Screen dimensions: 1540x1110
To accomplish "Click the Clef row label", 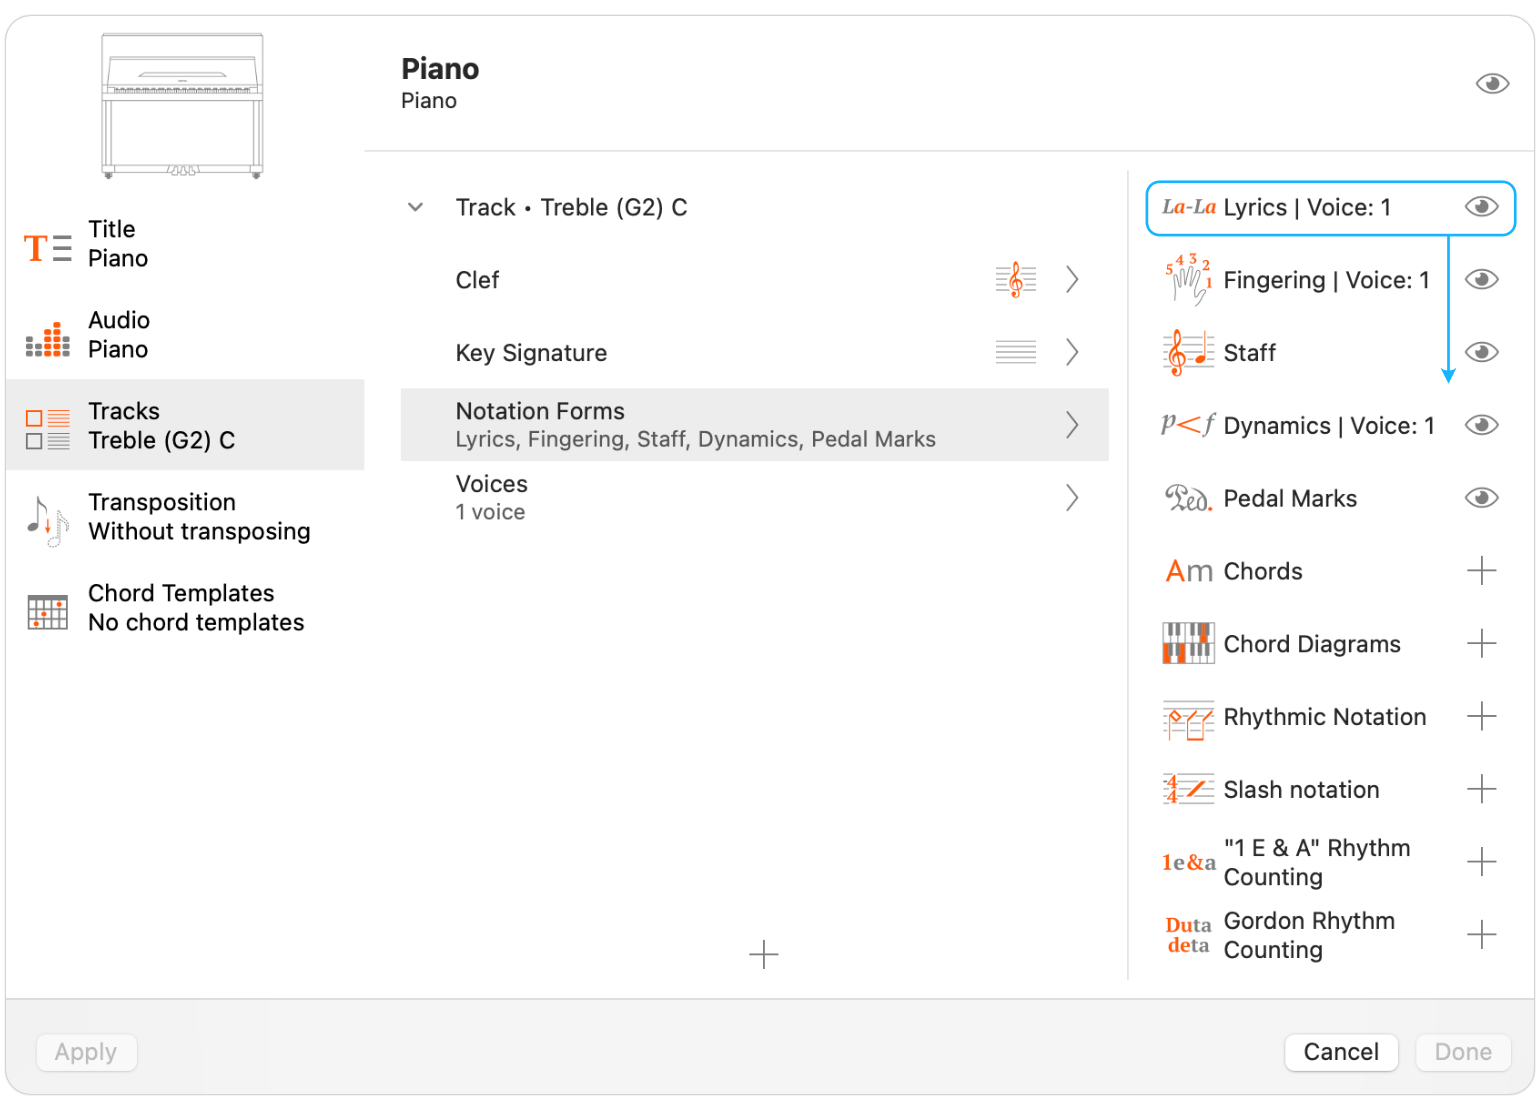I will (477, 280).
